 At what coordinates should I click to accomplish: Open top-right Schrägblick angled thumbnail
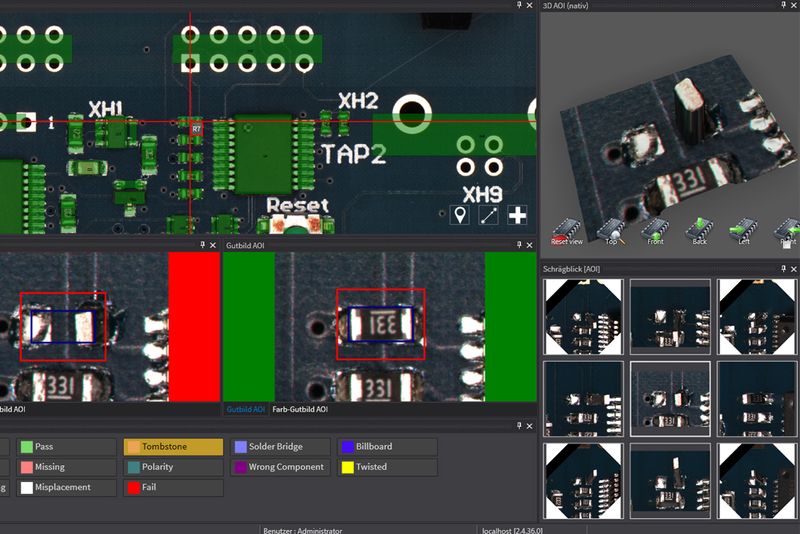click(757, 317)
